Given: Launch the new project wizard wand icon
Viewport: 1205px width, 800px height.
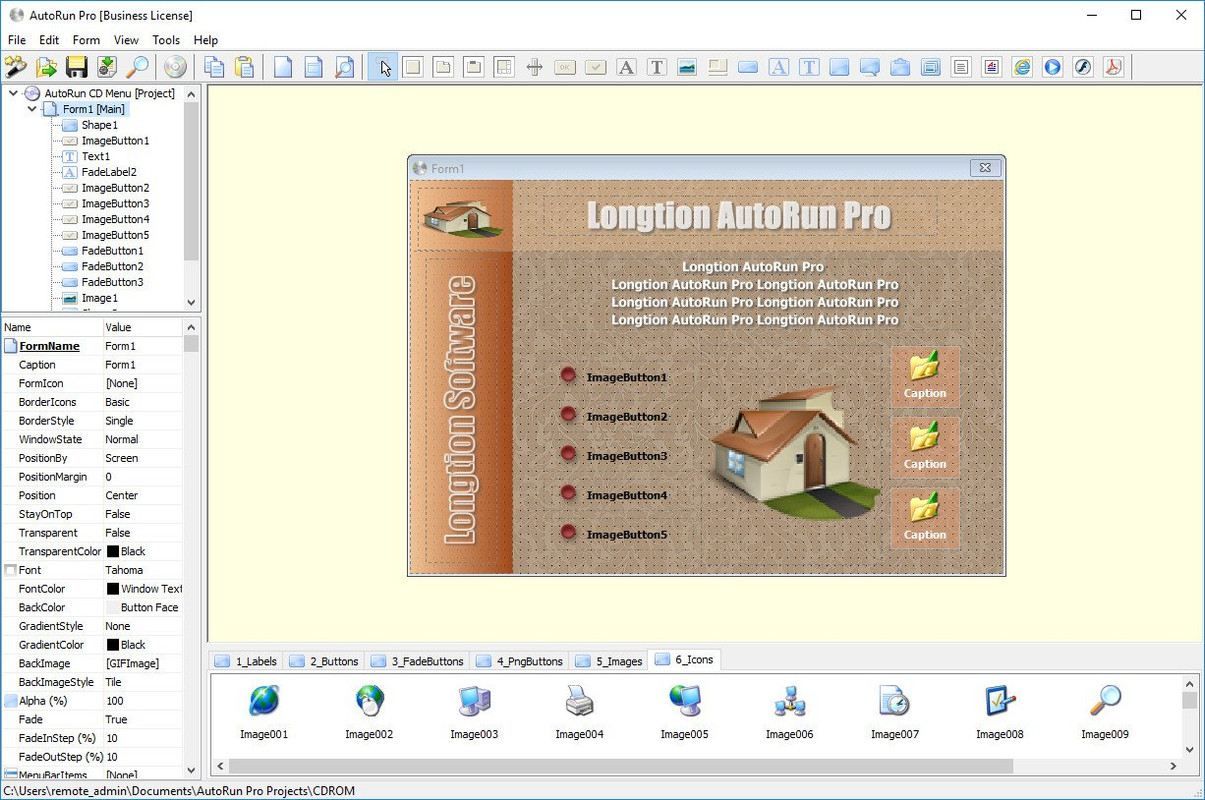Looking at the screenshot, I should tap(16, 67).
